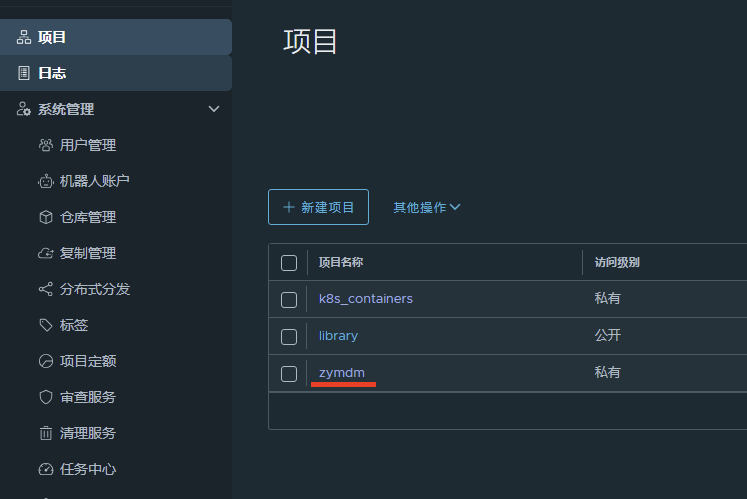The width and height of the screenshot is (747, 499).
Task: Click the User Management icon
Action: tap(45, 145)
